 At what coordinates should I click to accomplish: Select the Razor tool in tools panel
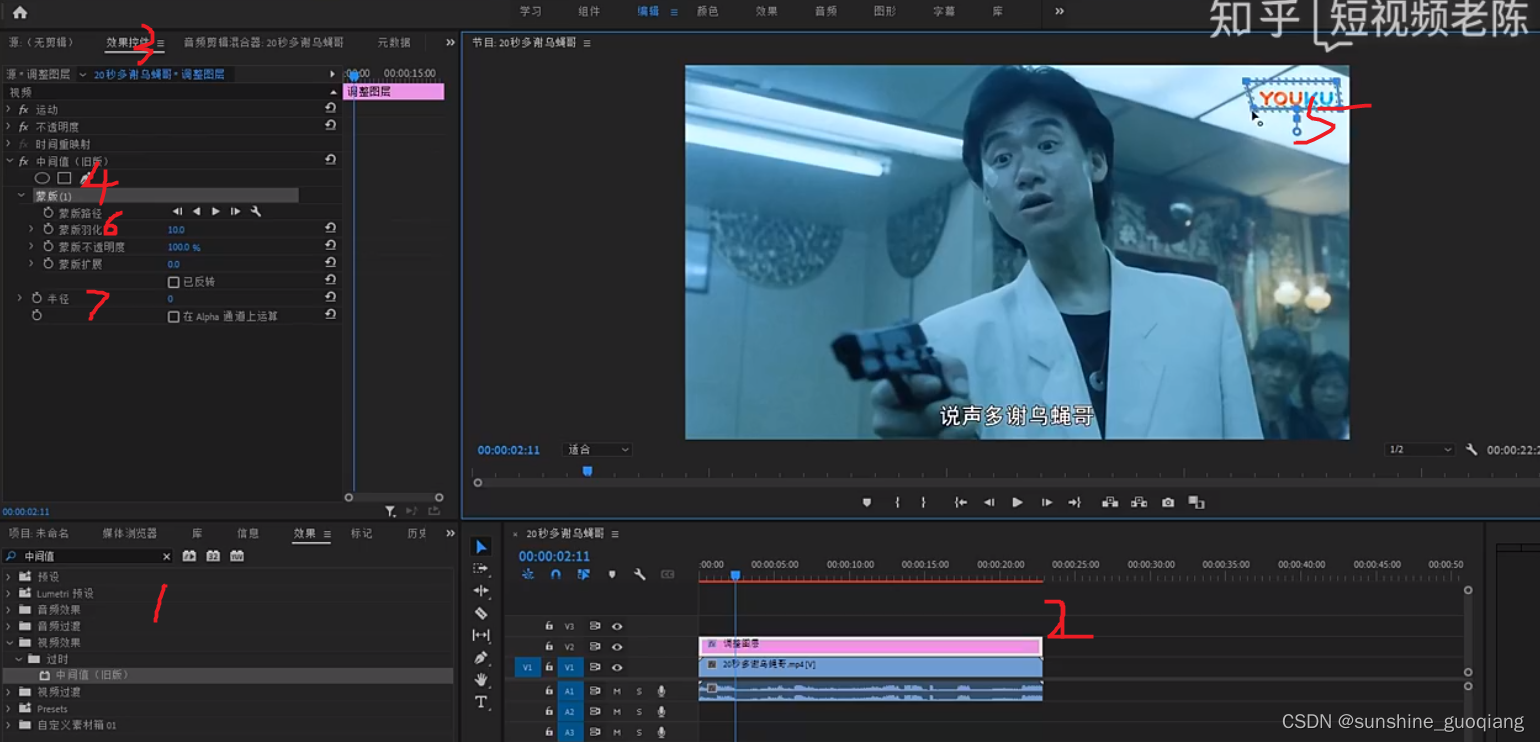coord(481,613)
